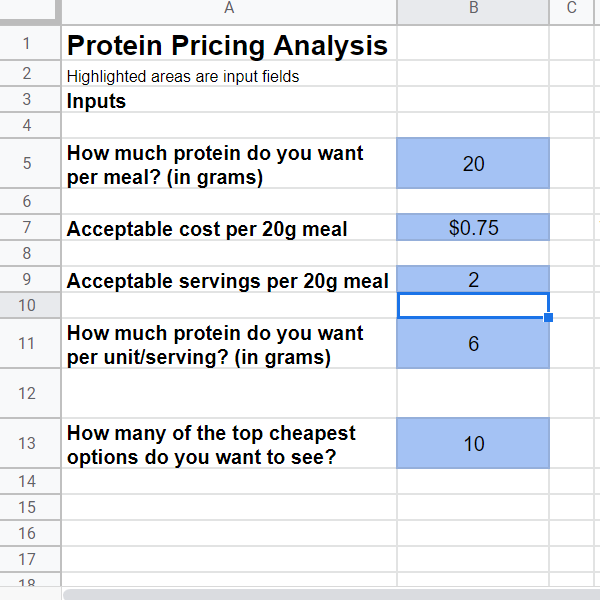Click the blue fill handle on selected cell
Screen dimensions: 600x600
(x=548, y=317)
